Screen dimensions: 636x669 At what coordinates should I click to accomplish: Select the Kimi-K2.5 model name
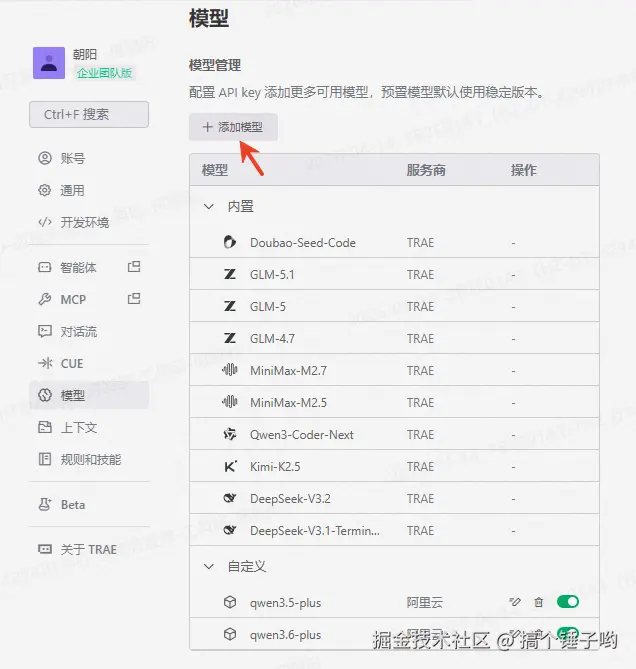tap(275, 467)
